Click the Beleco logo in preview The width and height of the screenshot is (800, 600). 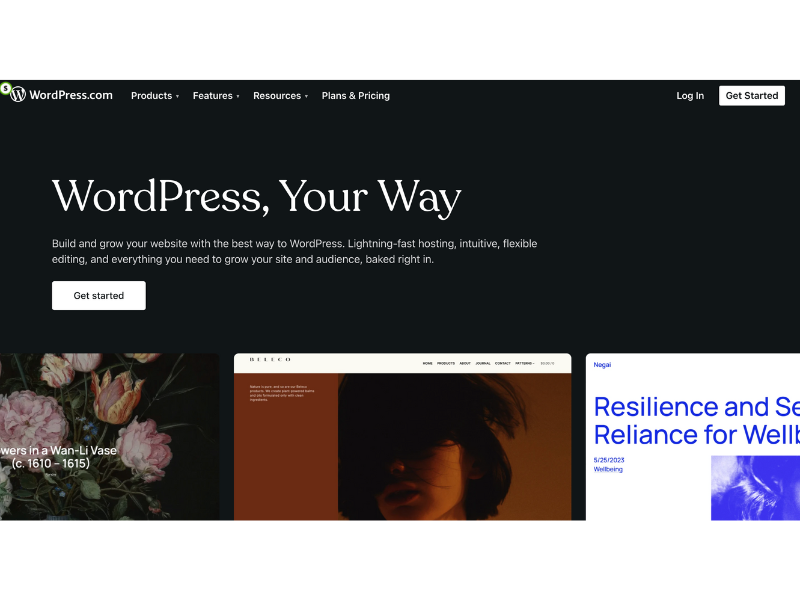[x=270, y=360]
